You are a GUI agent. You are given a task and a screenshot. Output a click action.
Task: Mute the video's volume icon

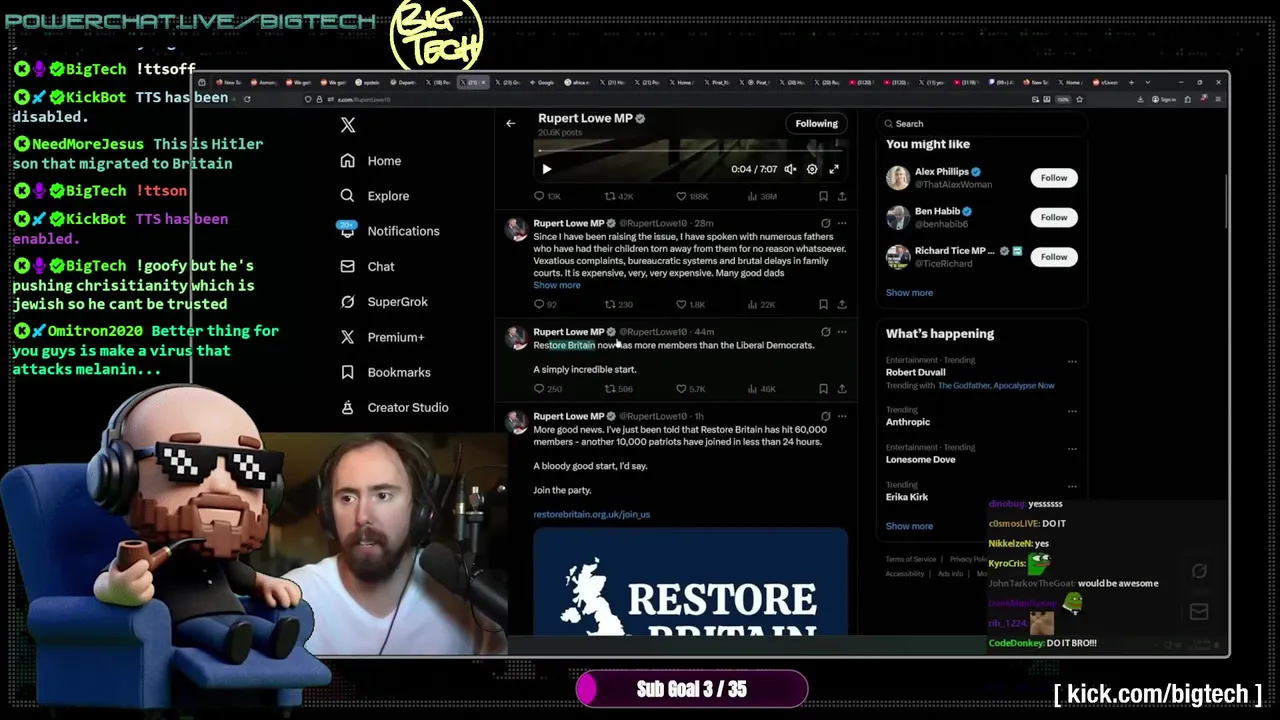pyautogui.click(x=790, y=169)
